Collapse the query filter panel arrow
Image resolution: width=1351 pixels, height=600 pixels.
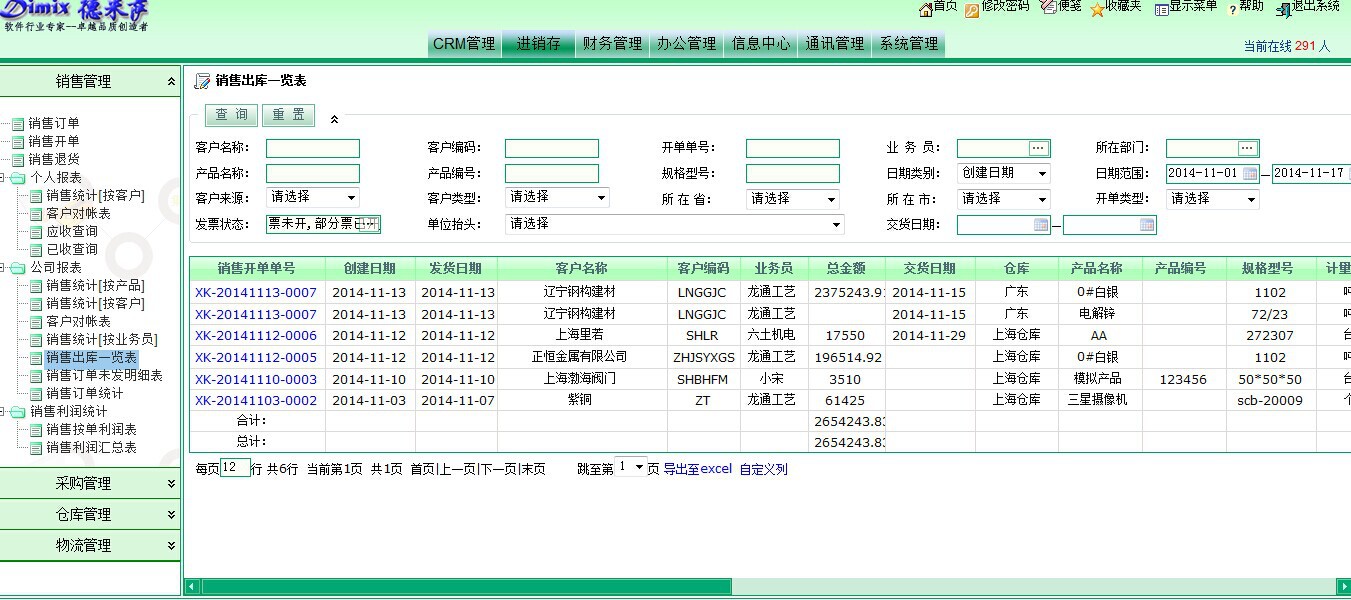(x=334, y=119)
